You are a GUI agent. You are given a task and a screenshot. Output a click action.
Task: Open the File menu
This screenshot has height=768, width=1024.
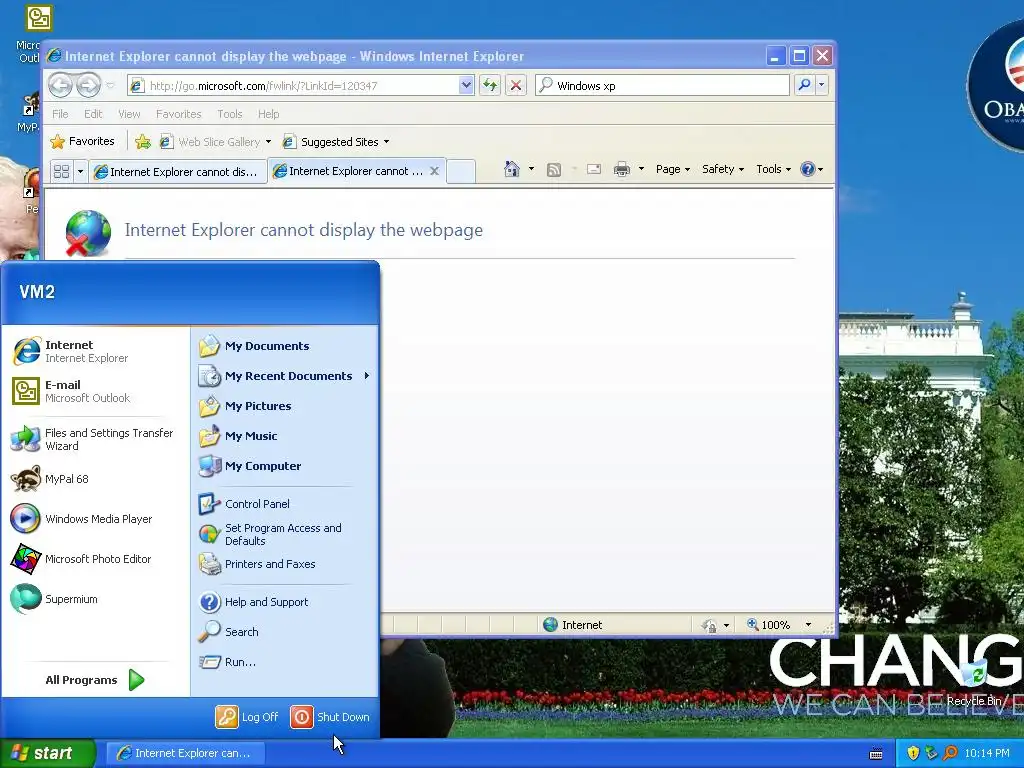pyautogui.click(x=60, y=114)
